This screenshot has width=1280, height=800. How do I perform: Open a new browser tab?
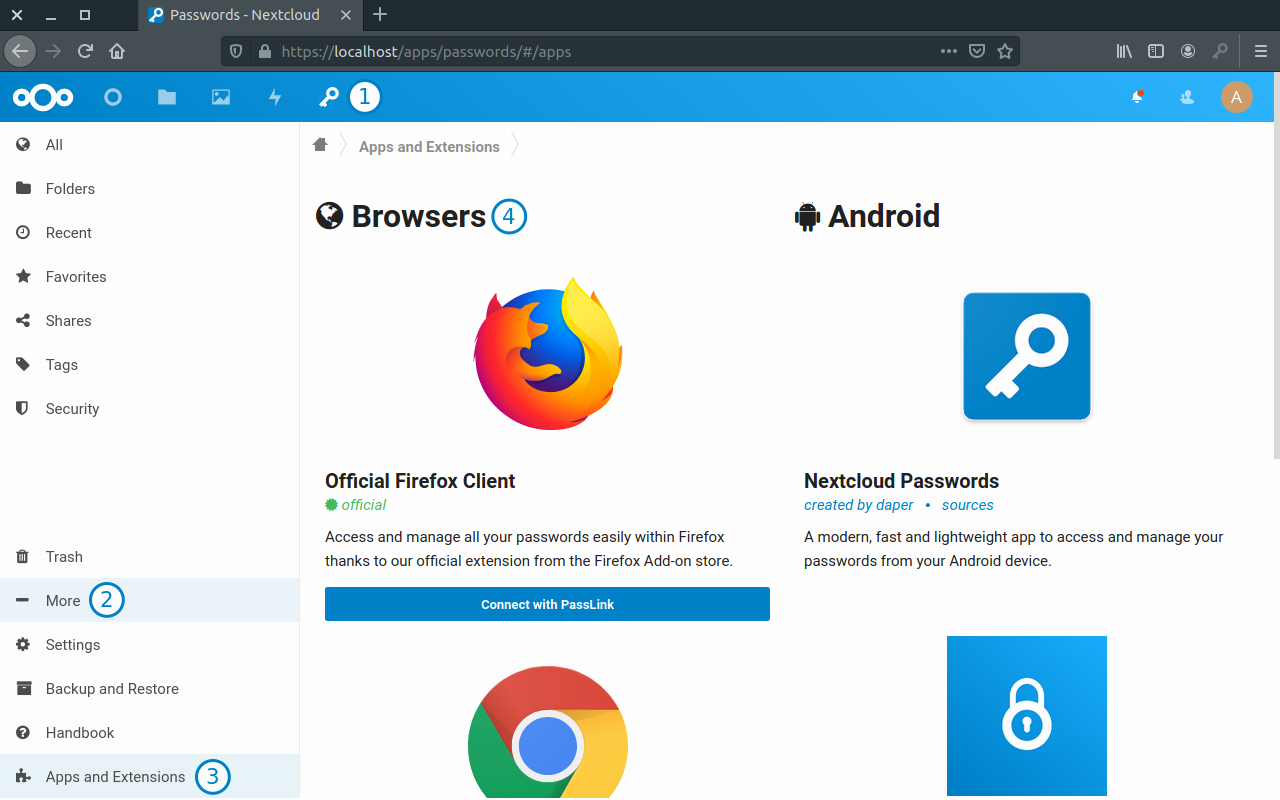[380, 15]
